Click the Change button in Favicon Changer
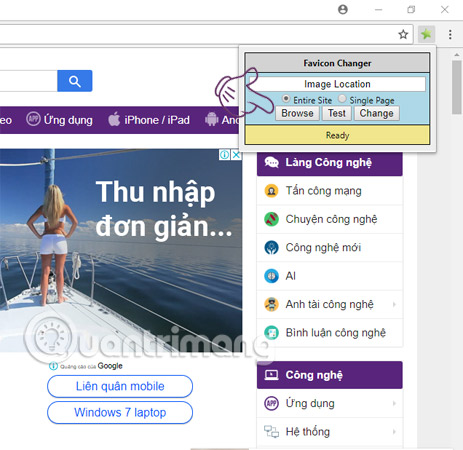This screenshot has height=450, width=463. coord(377,113)
